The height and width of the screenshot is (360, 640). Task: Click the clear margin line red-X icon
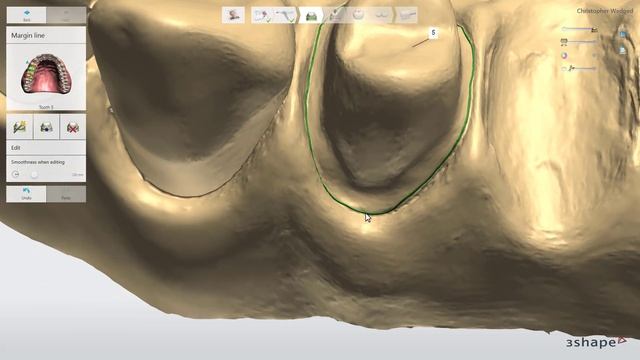click(73, 127)
